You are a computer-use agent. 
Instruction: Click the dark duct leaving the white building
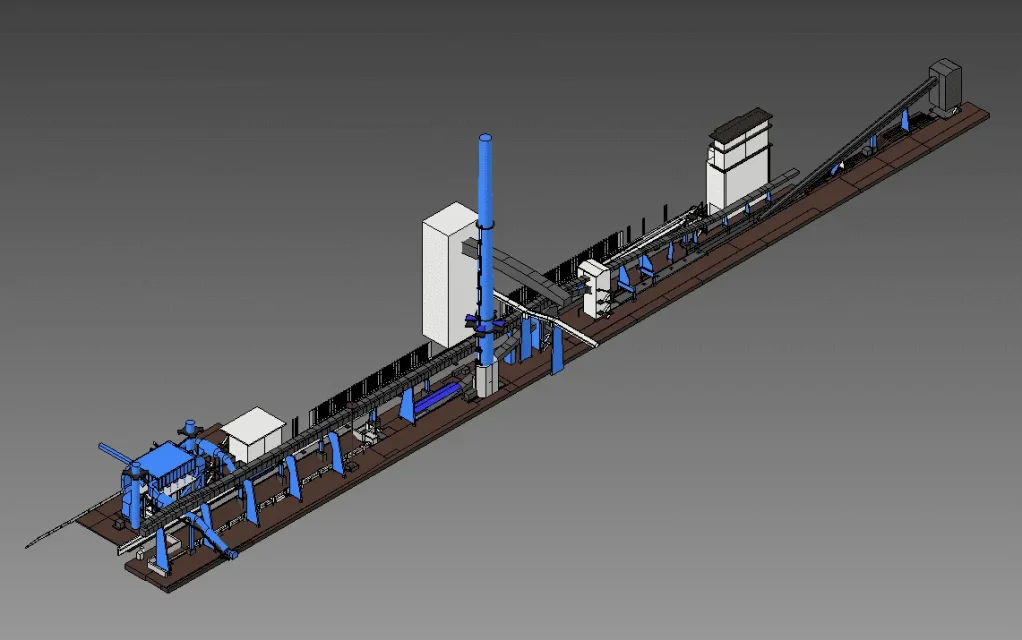click(x=521, y=270)
